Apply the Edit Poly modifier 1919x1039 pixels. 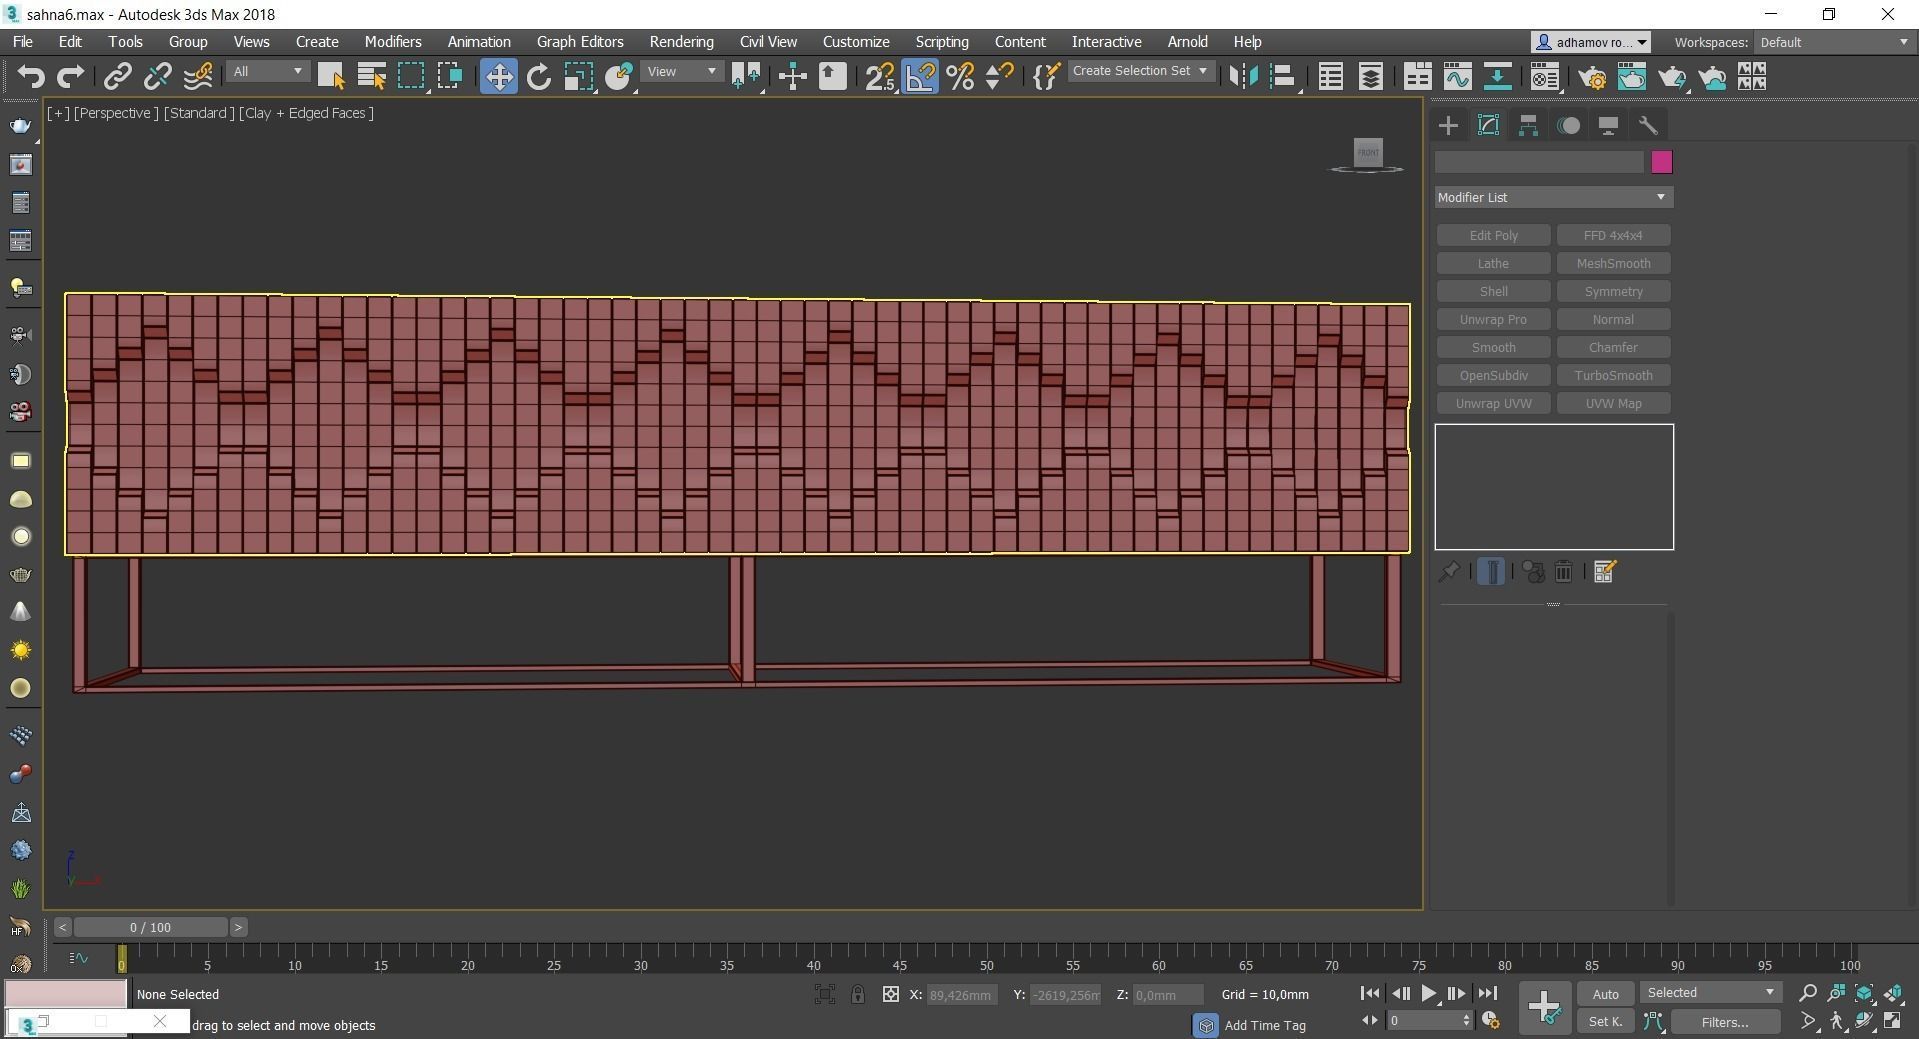[x=1493, y=235]
